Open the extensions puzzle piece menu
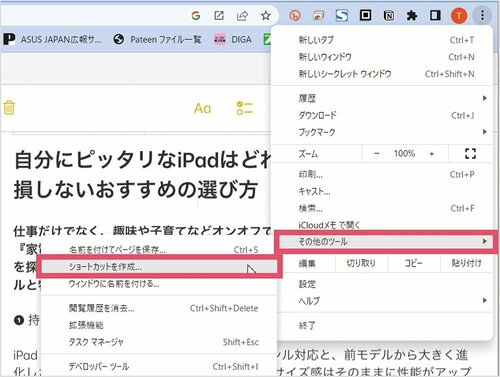The image size is (500, 377). (x=412, y=15)
